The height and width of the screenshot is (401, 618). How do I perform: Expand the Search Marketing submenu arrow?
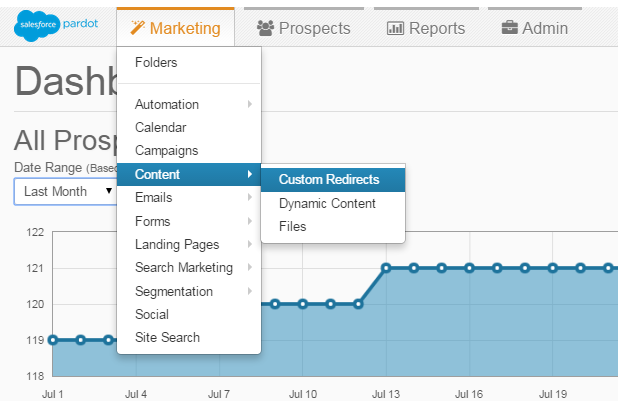[250, 267]
